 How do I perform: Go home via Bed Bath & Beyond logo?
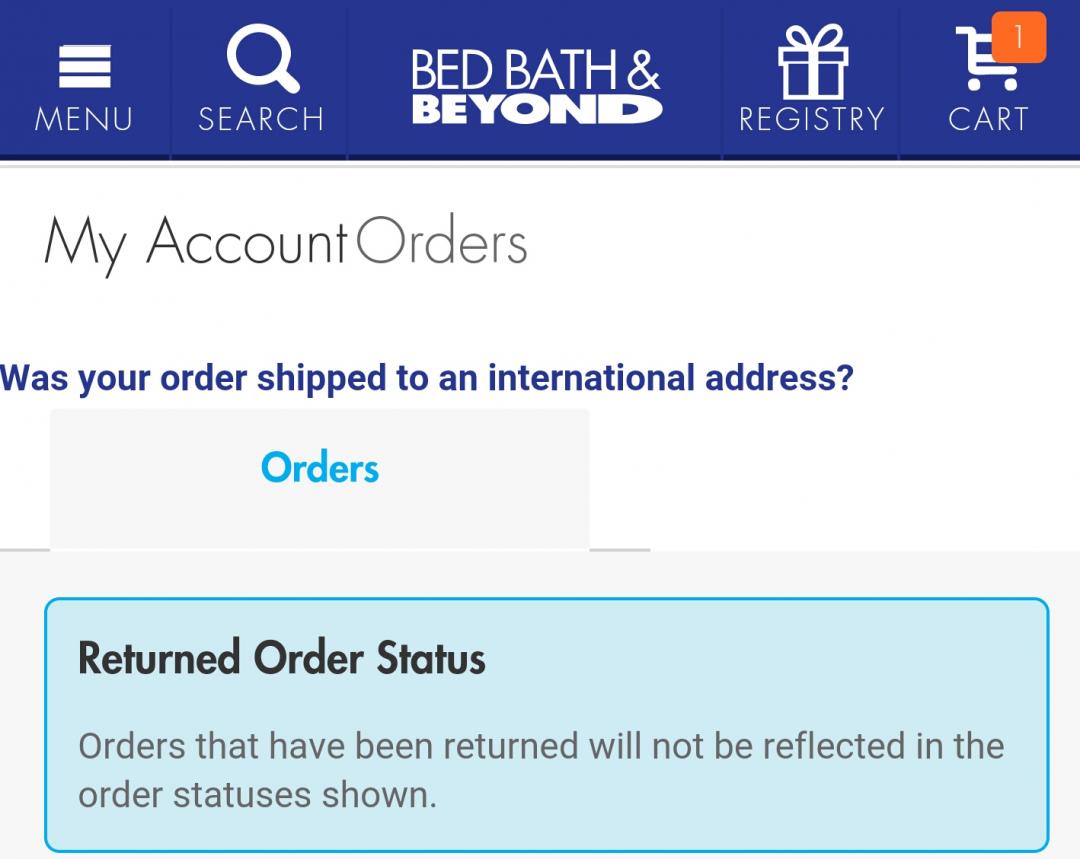[535, 85]
